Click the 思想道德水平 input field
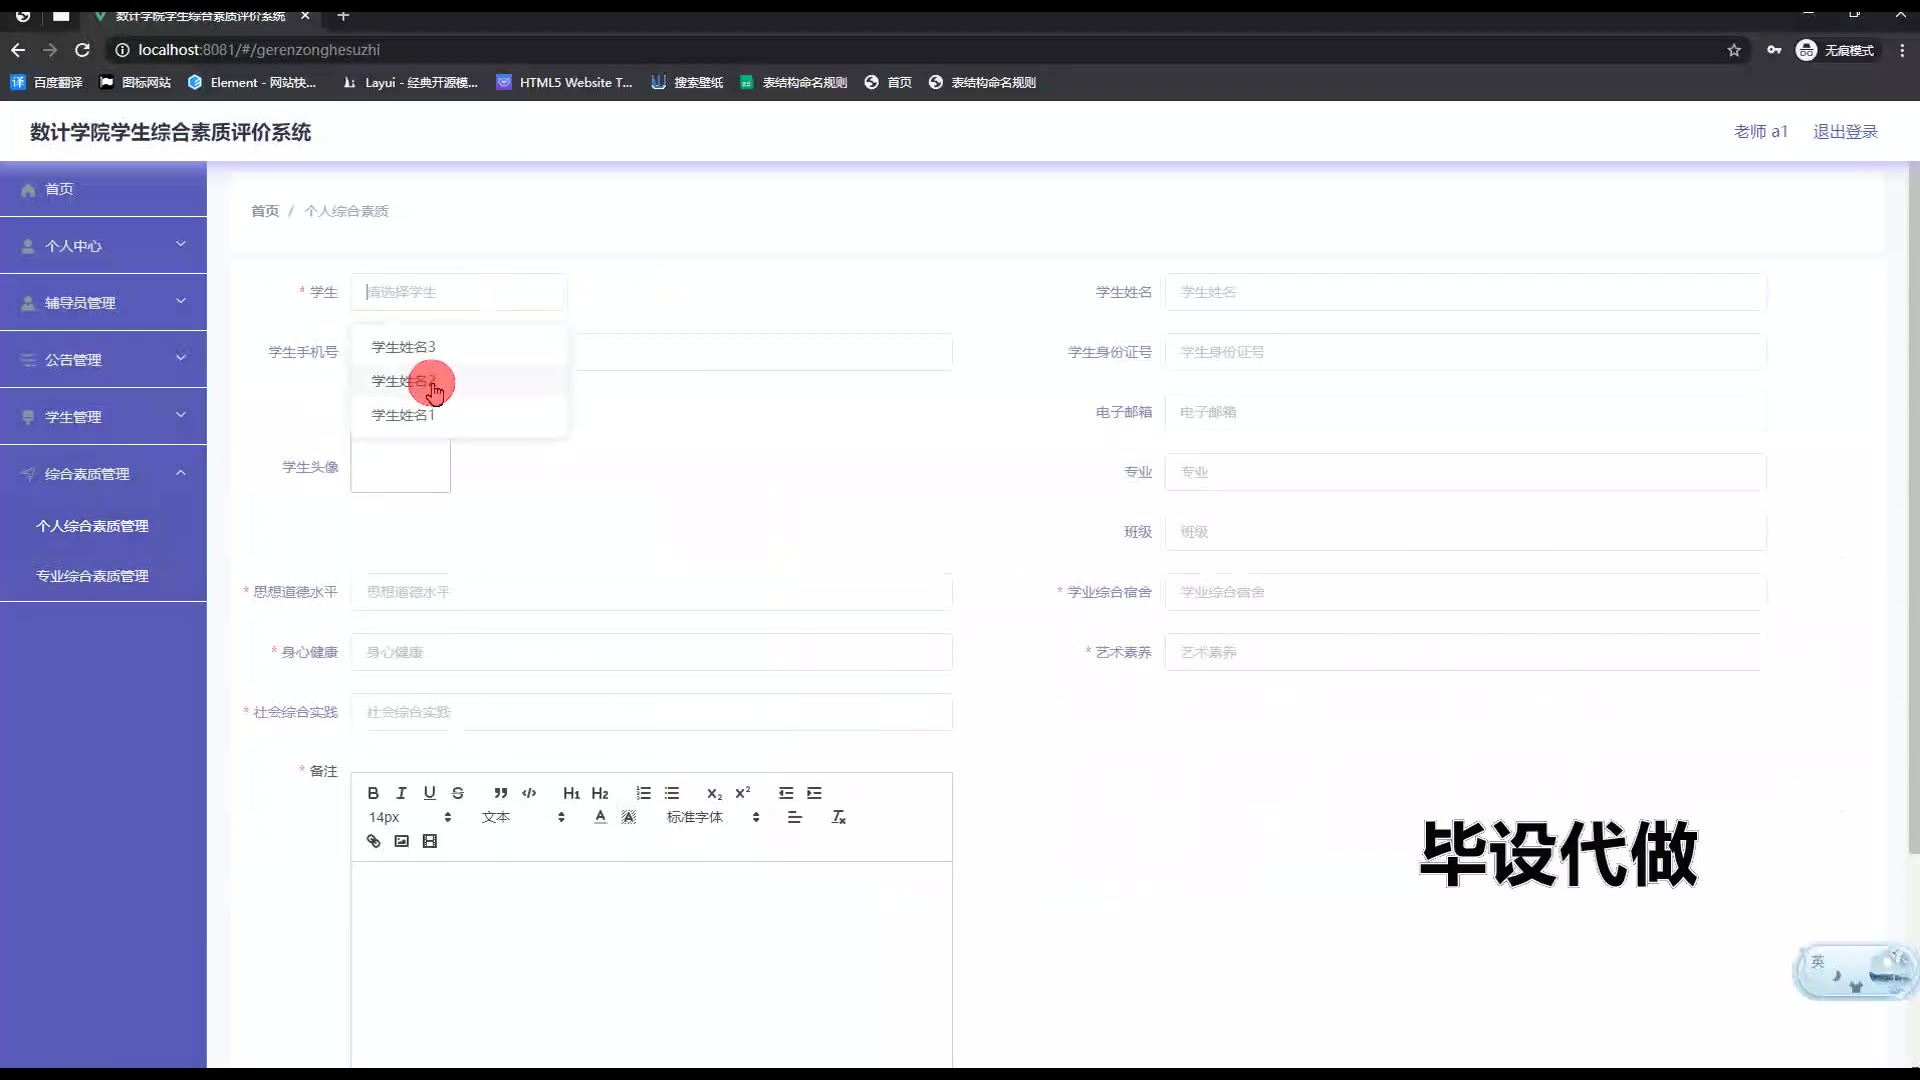Screen dimensions: 1920x1080 [650, 592]
